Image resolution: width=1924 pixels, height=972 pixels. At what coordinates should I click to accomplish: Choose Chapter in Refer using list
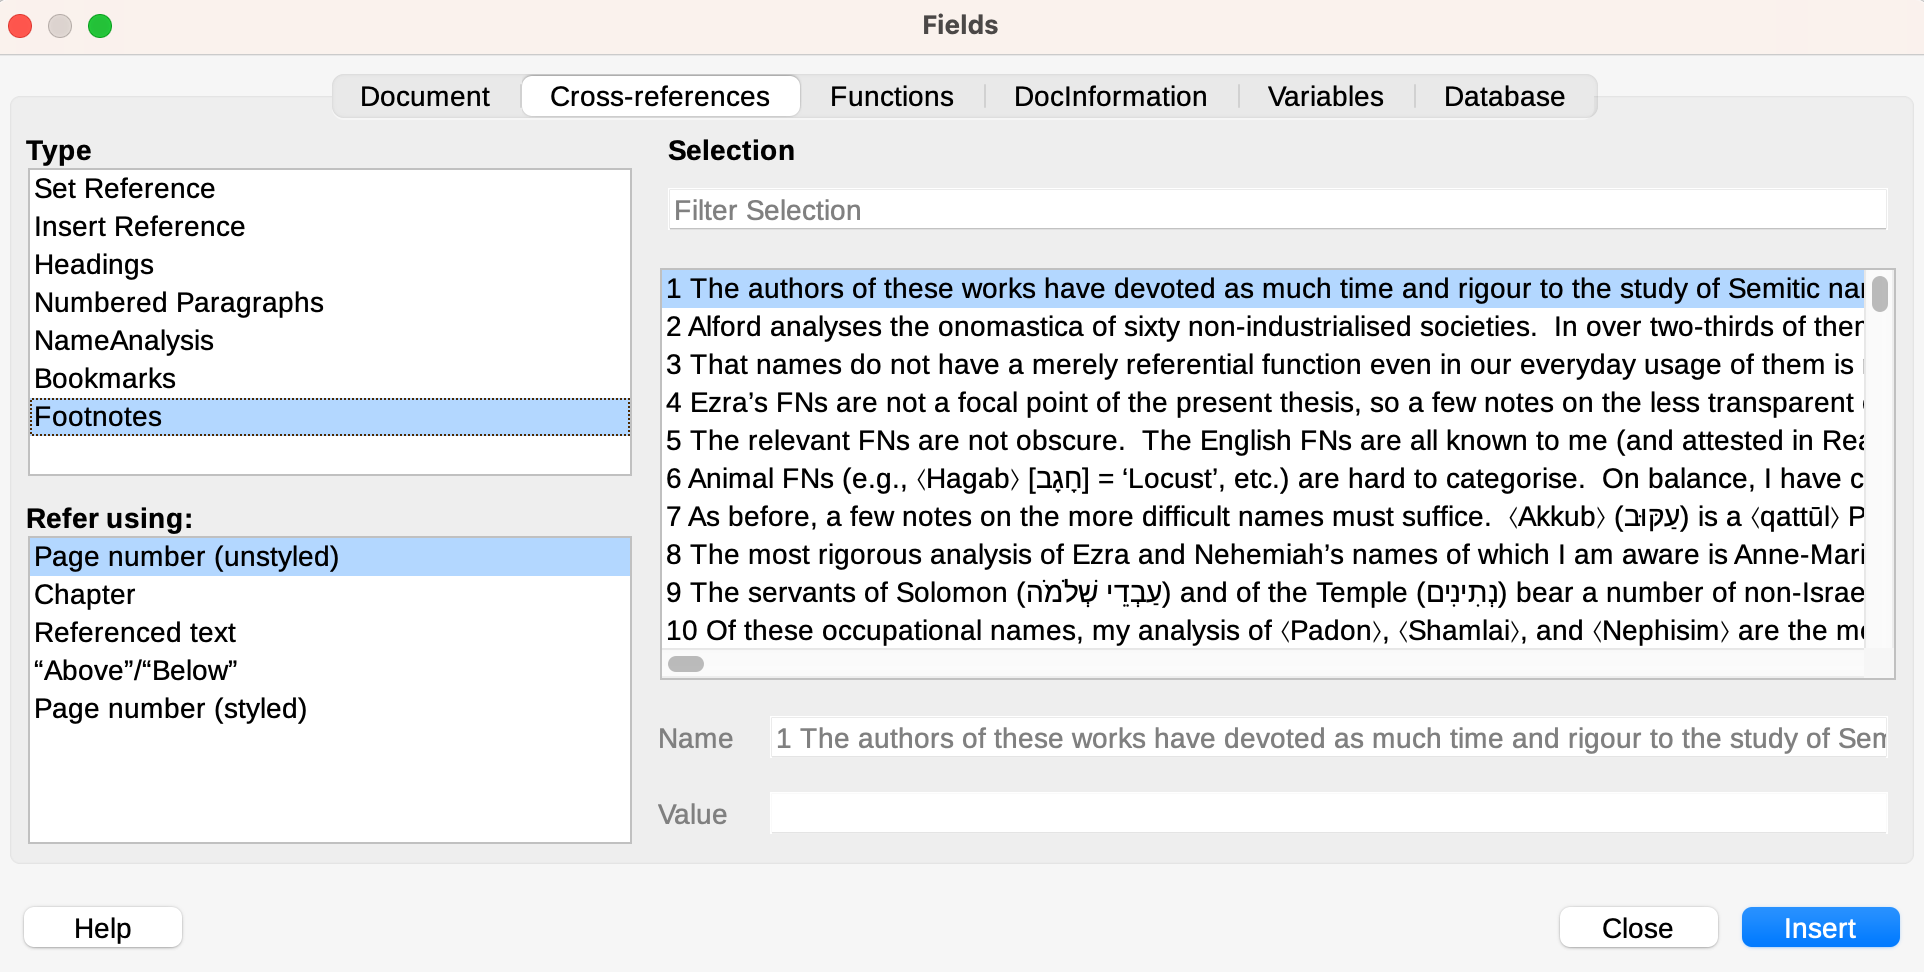coord(84,594)
